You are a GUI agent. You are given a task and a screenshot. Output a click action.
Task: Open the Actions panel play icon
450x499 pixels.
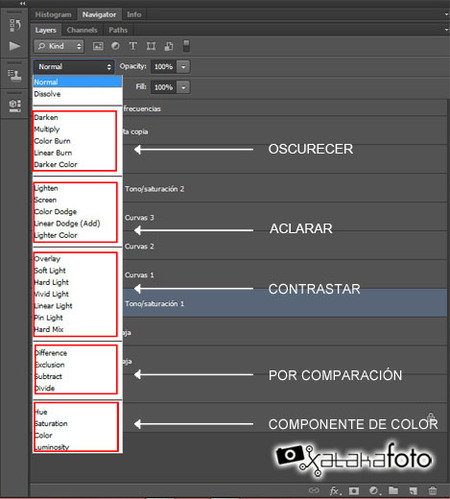(14, 46)
